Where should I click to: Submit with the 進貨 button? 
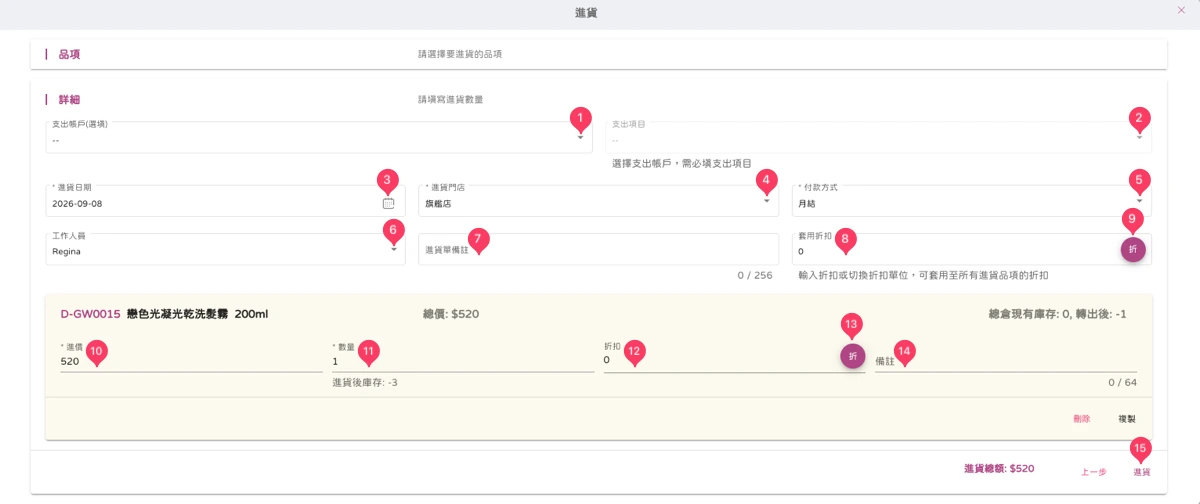[1141, 471]
